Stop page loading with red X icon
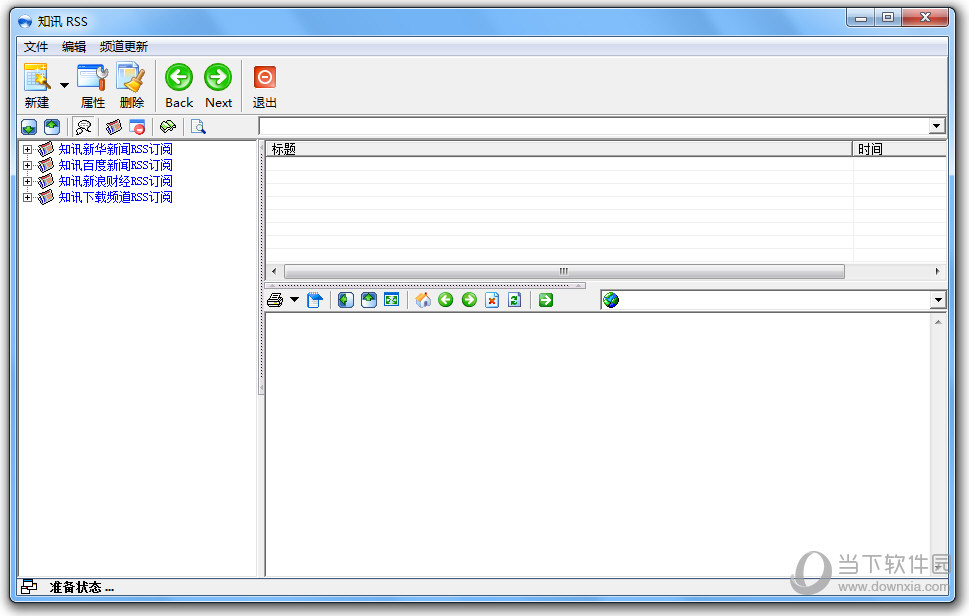The width and height of the screenshot is (969, 616). click(x=492, y=300)
